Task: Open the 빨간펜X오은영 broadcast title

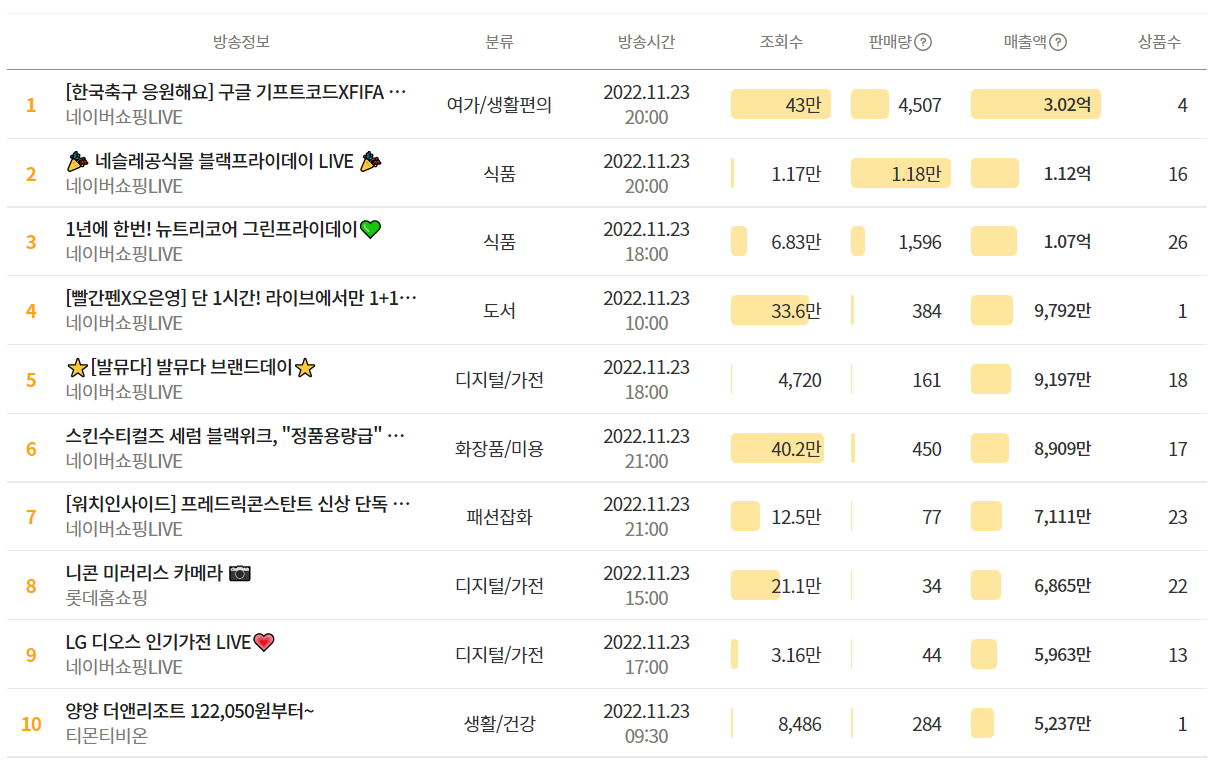Action: (x=241, y=298)
